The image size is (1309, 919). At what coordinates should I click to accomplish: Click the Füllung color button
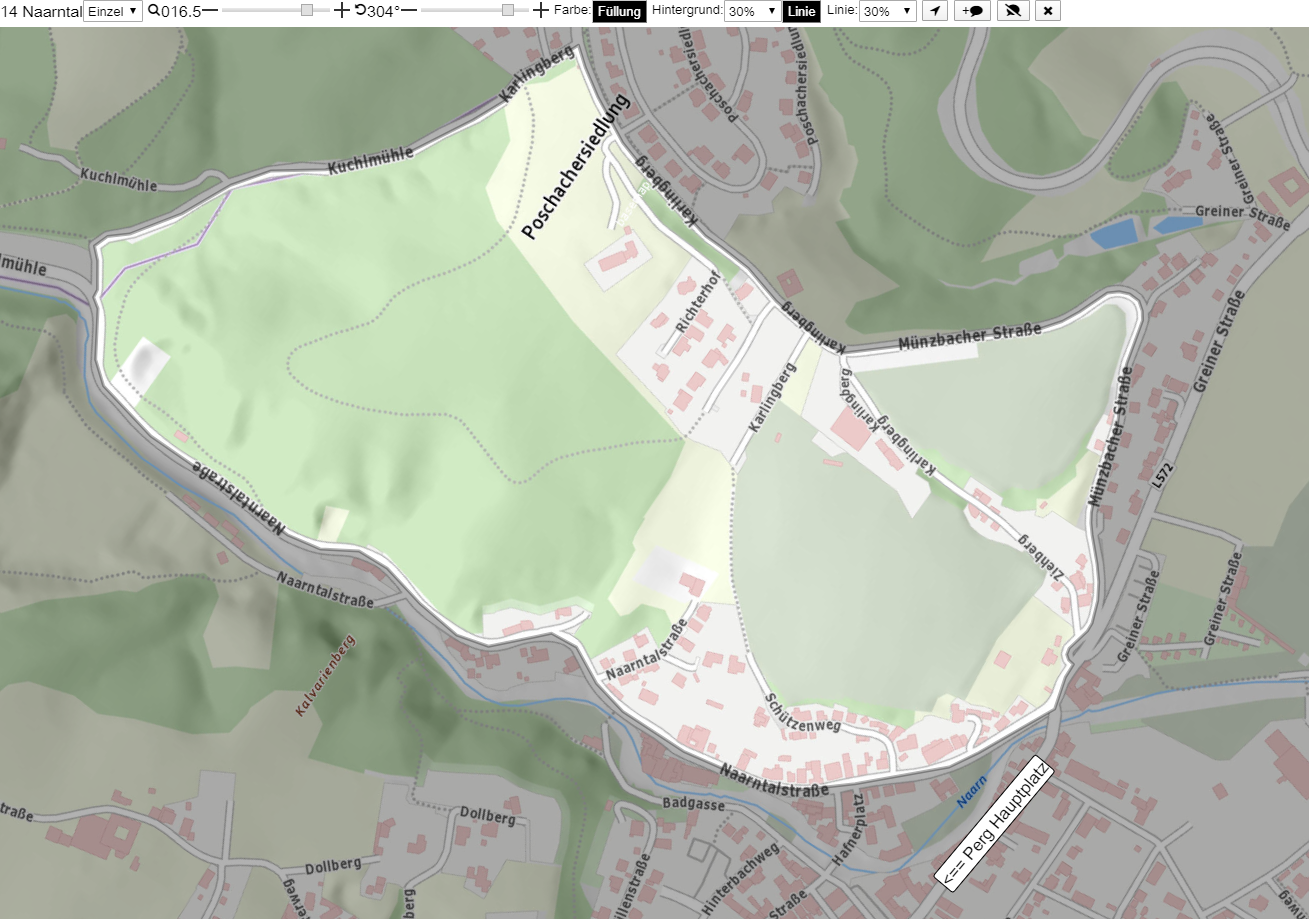click(x=620, y=11)
